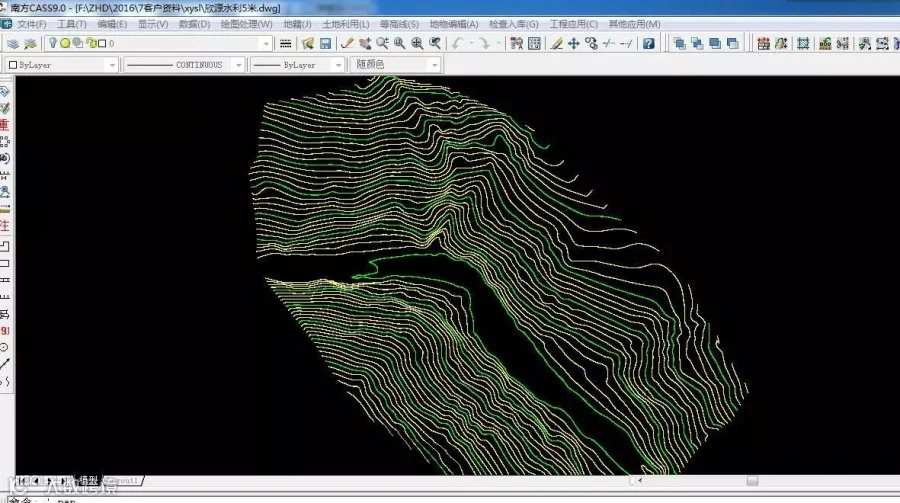Viewport: 900px width, 503px height.
Task: Toggle layer 0 on/off lightbulb
Action: click(53, 43)
